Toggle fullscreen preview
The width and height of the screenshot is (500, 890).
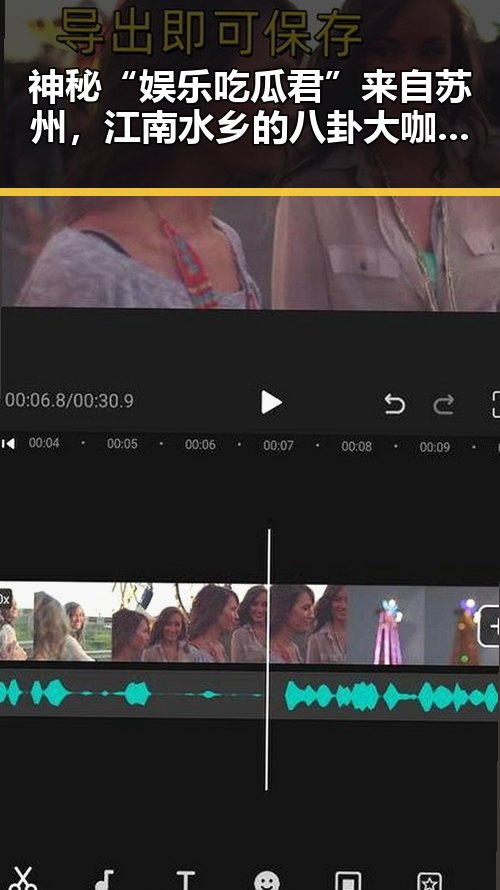(x=495, y=404)
